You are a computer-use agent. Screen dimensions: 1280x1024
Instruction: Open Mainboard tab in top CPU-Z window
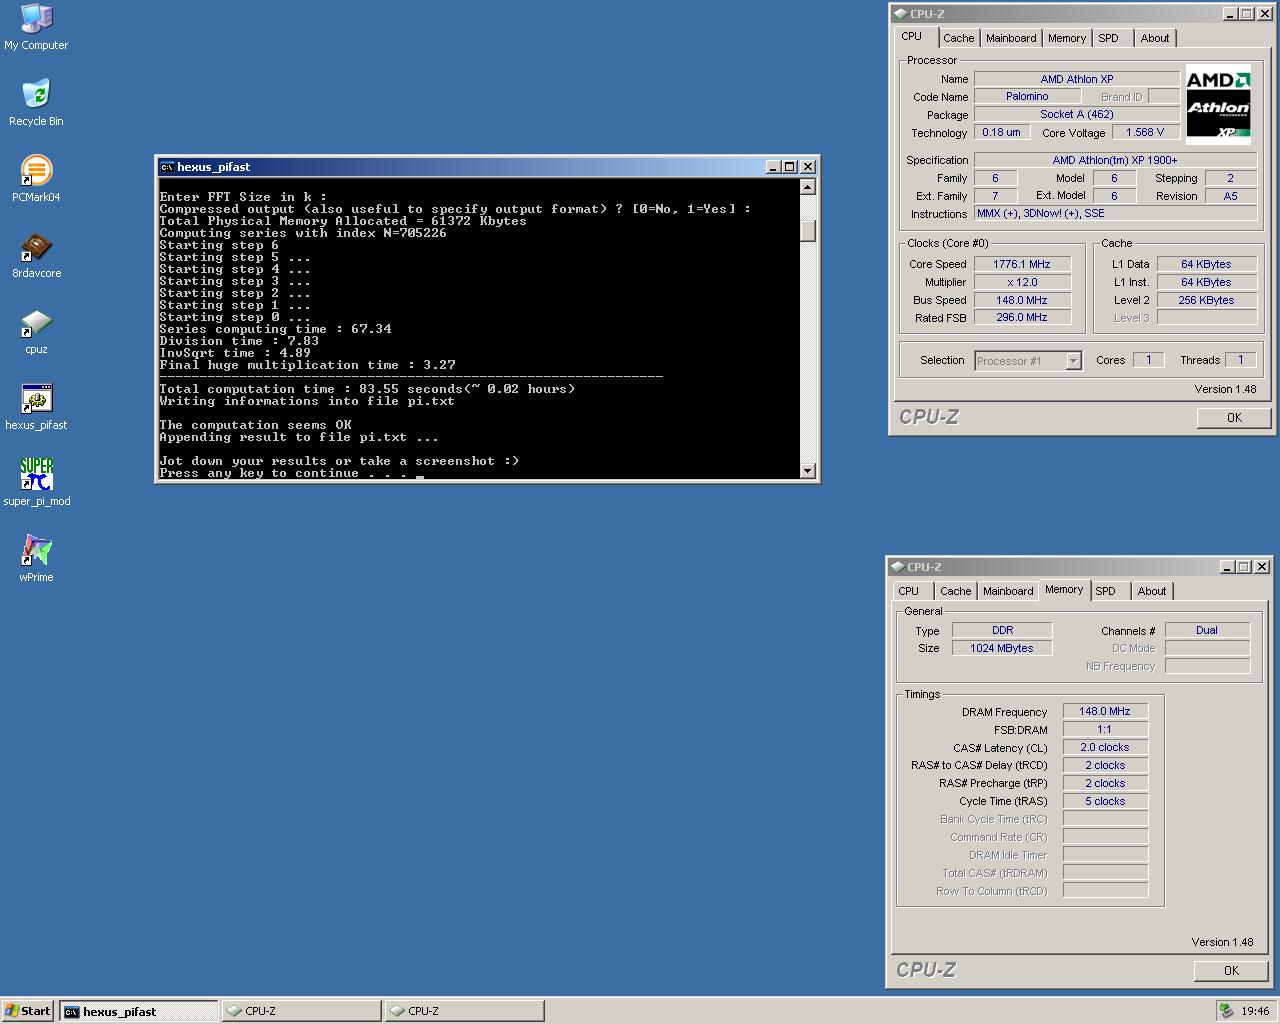point(1011,38)
